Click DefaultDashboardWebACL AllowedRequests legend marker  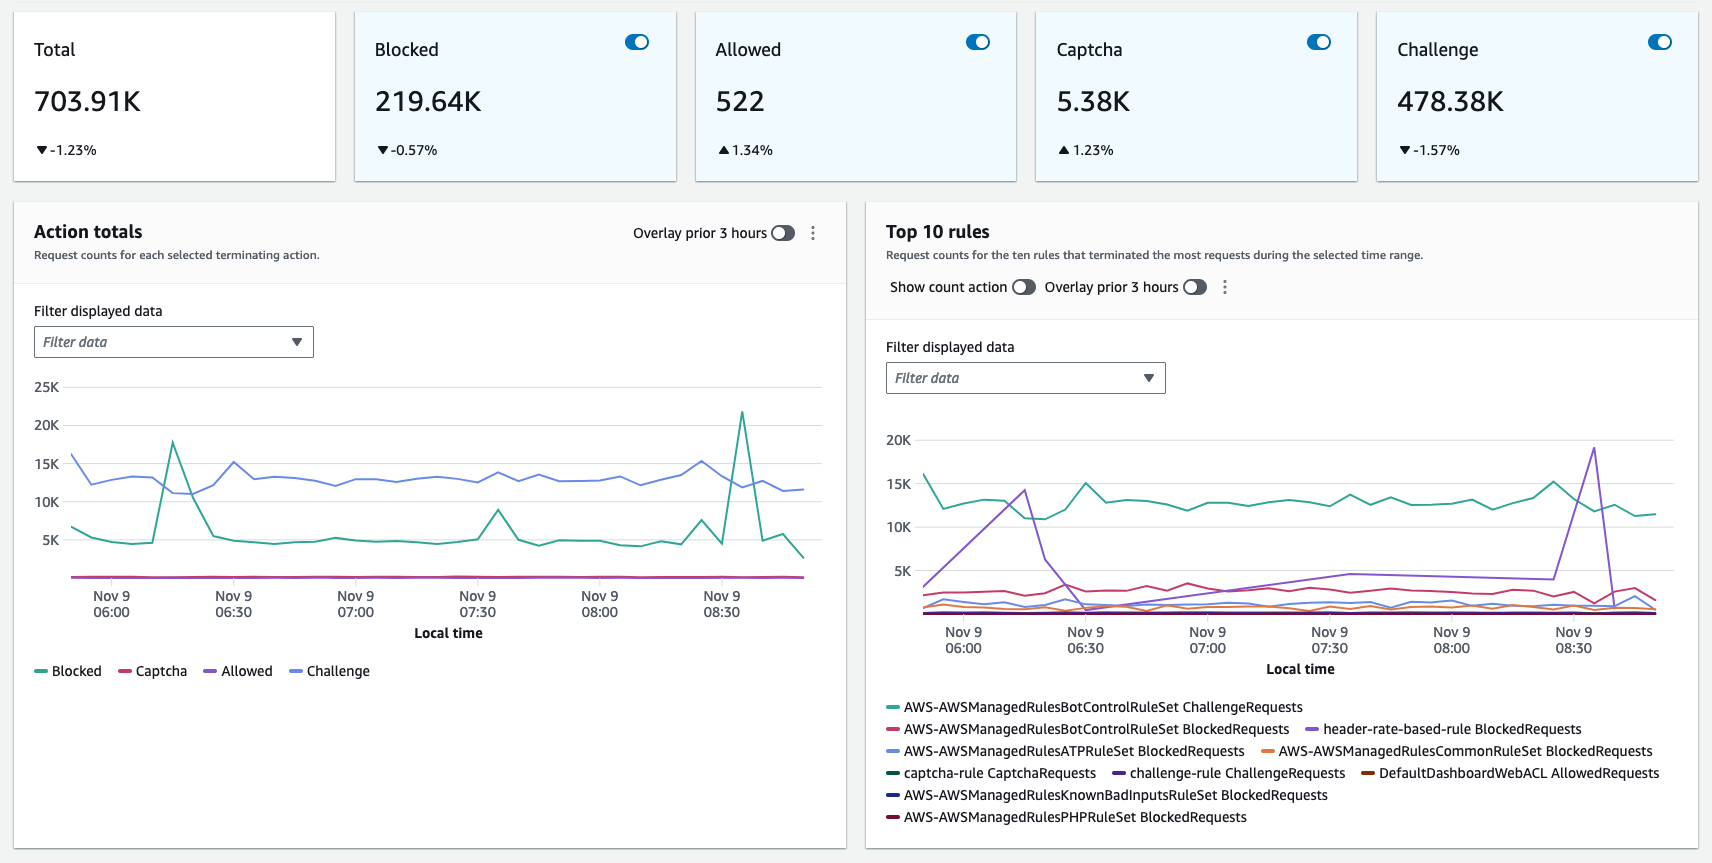point(1367,773)
